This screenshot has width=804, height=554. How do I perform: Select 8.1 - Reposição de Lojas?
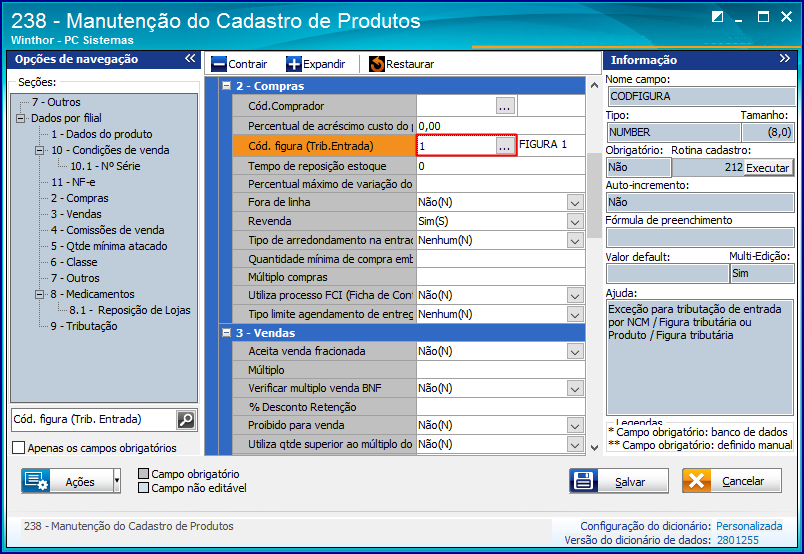[130, 310]
